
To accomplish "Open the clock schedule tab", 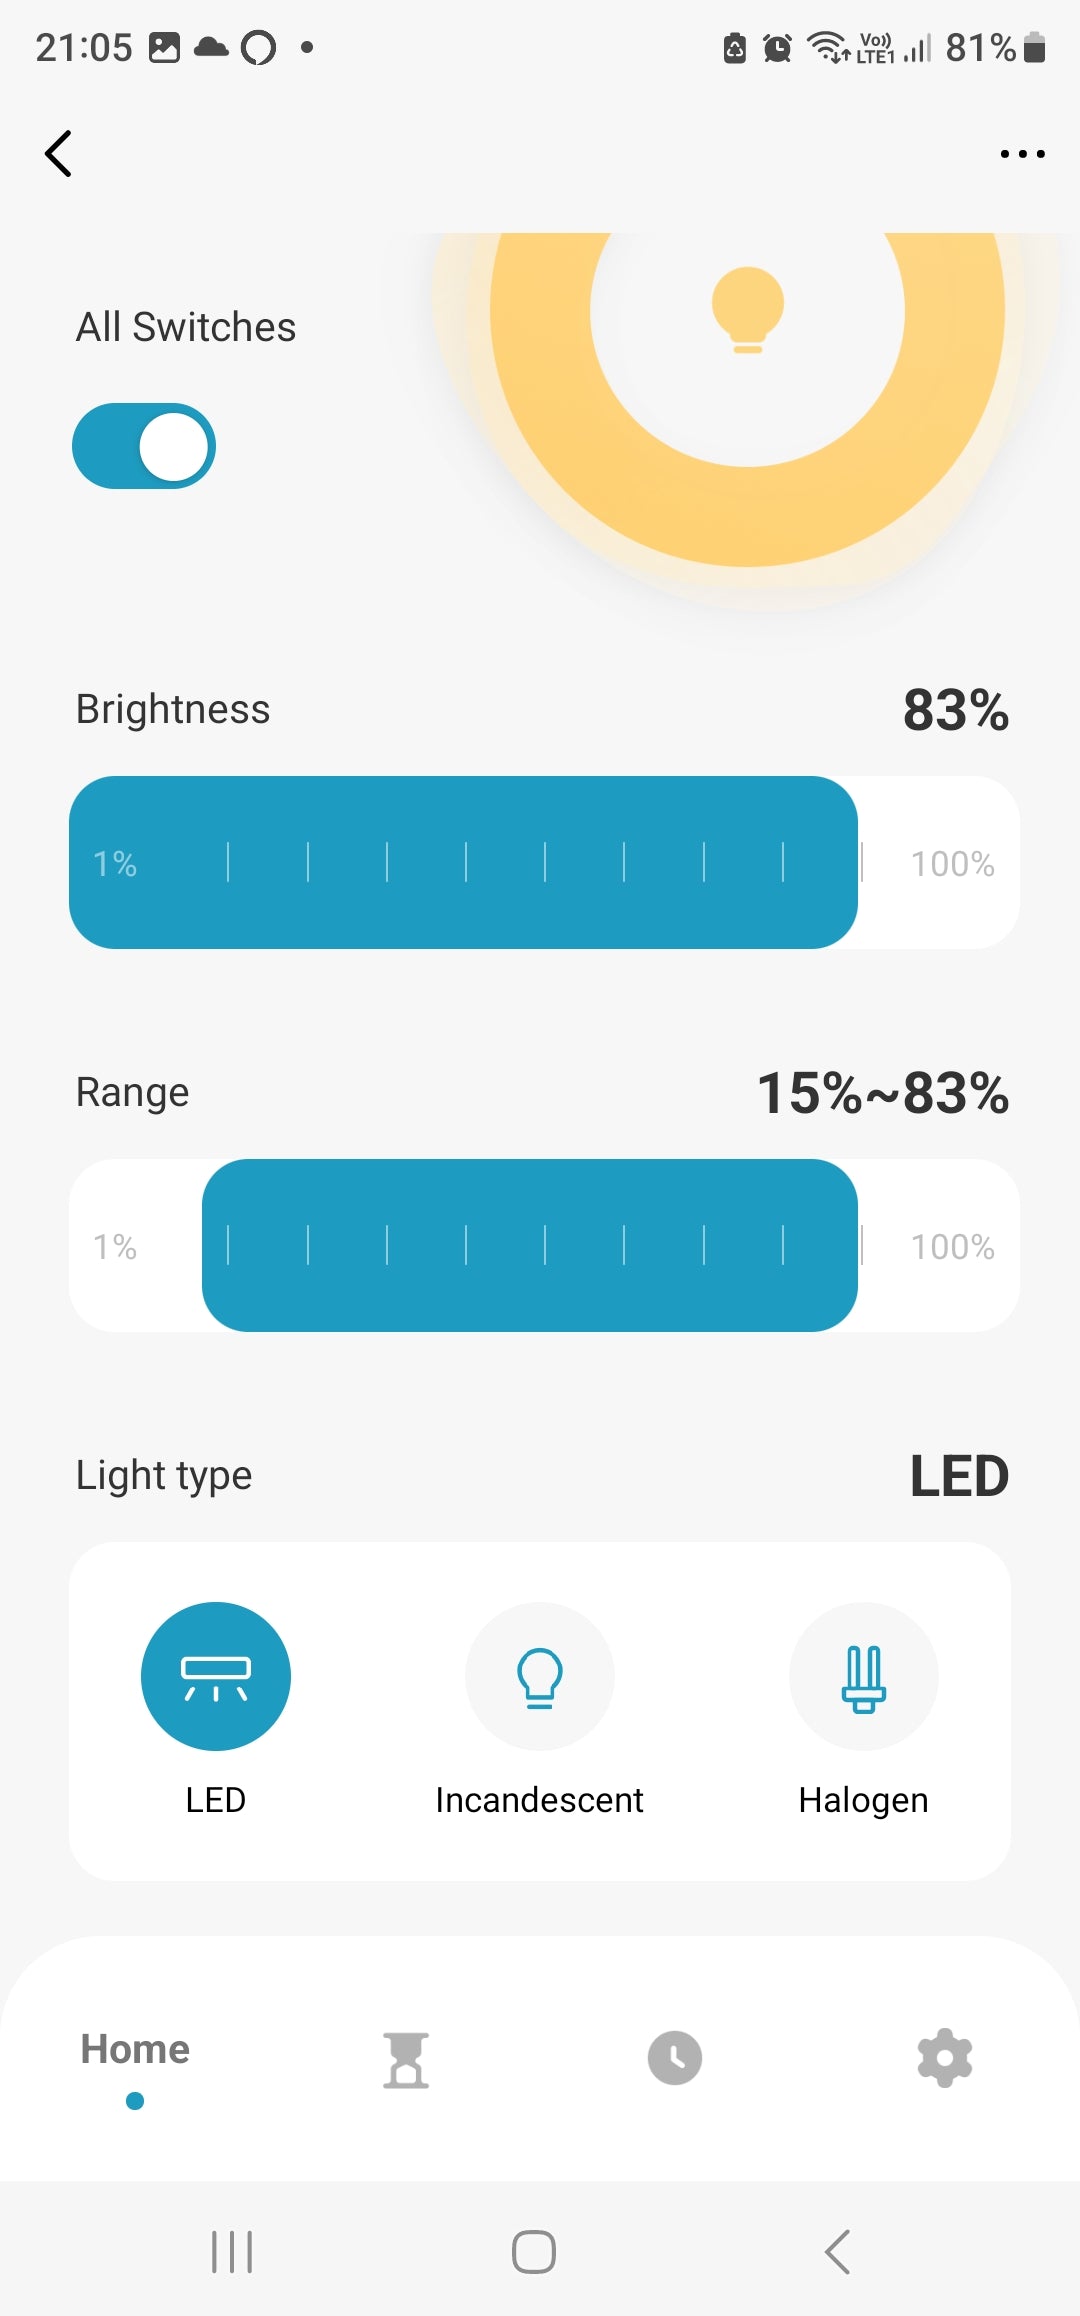I will pos(675,2058).
